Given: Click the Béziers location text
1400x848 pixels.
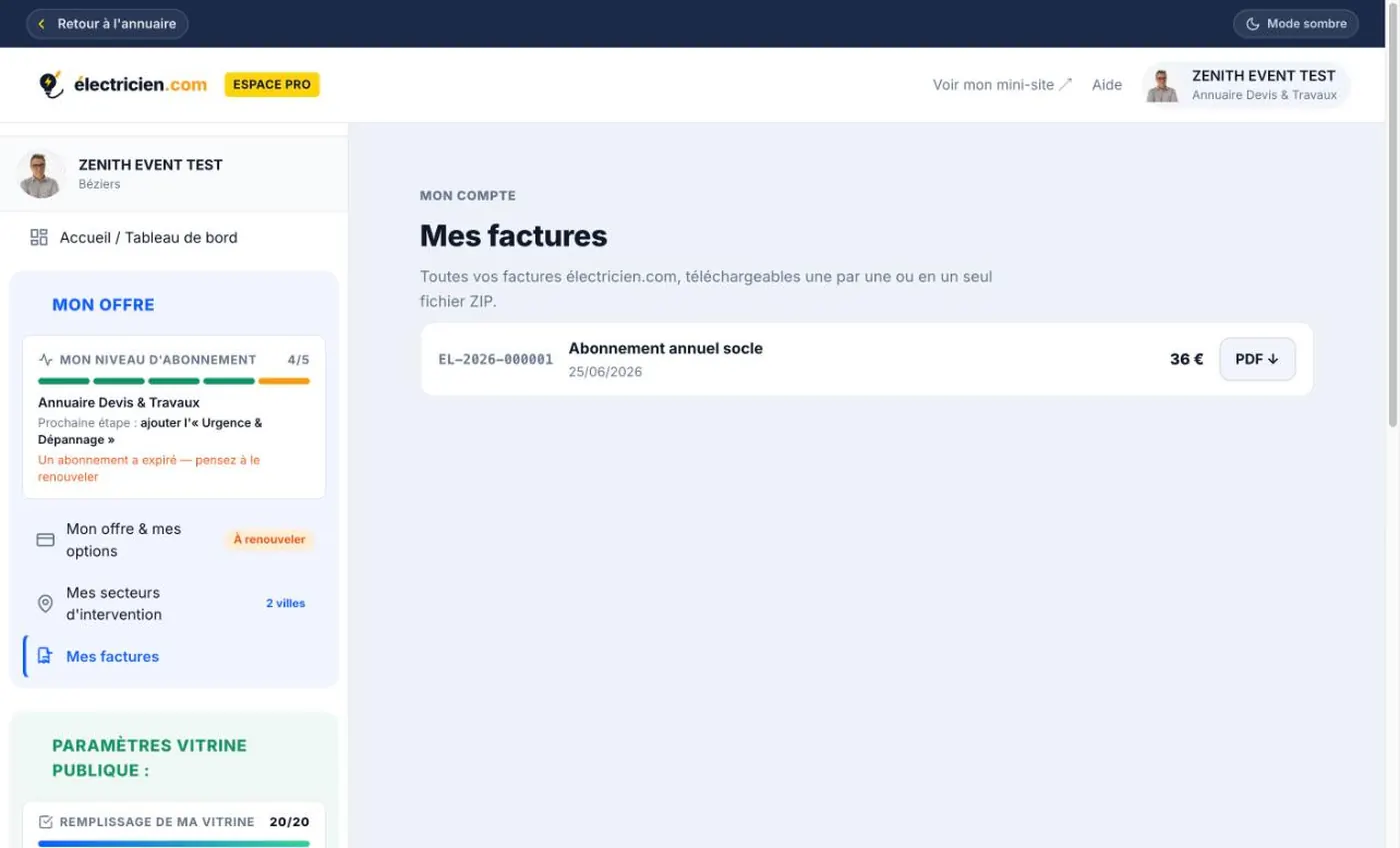Looking at the screenshot, I should [x=99, y=185].
